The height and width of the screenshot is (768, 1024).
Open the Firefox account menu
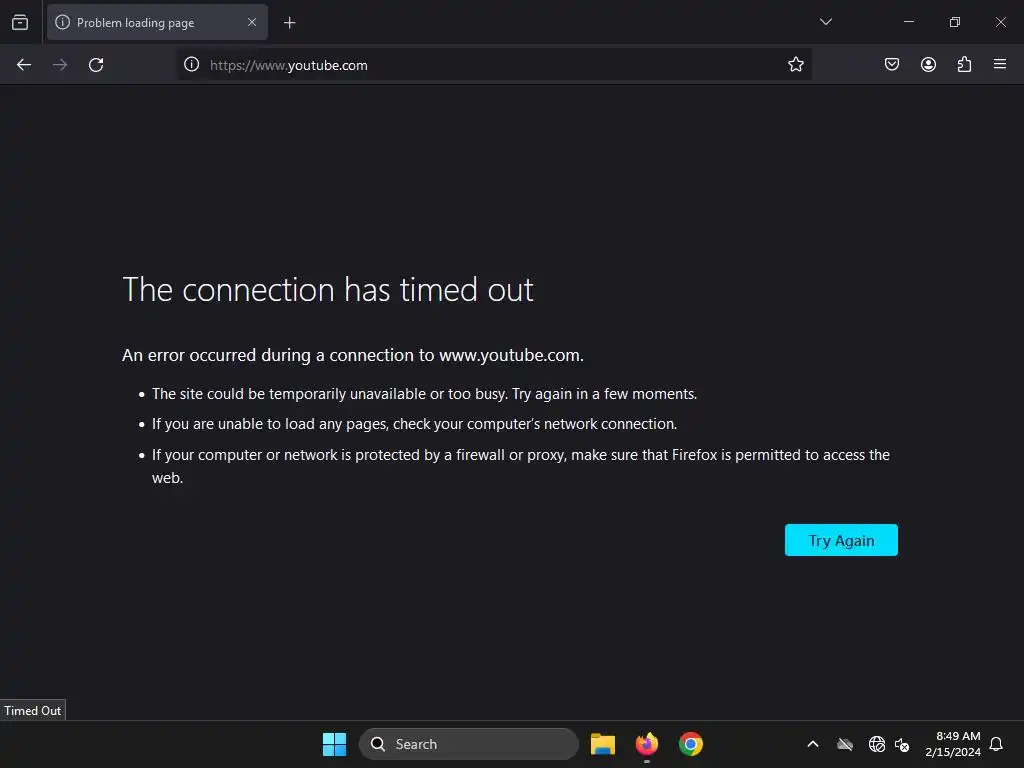tap(928, 65)
